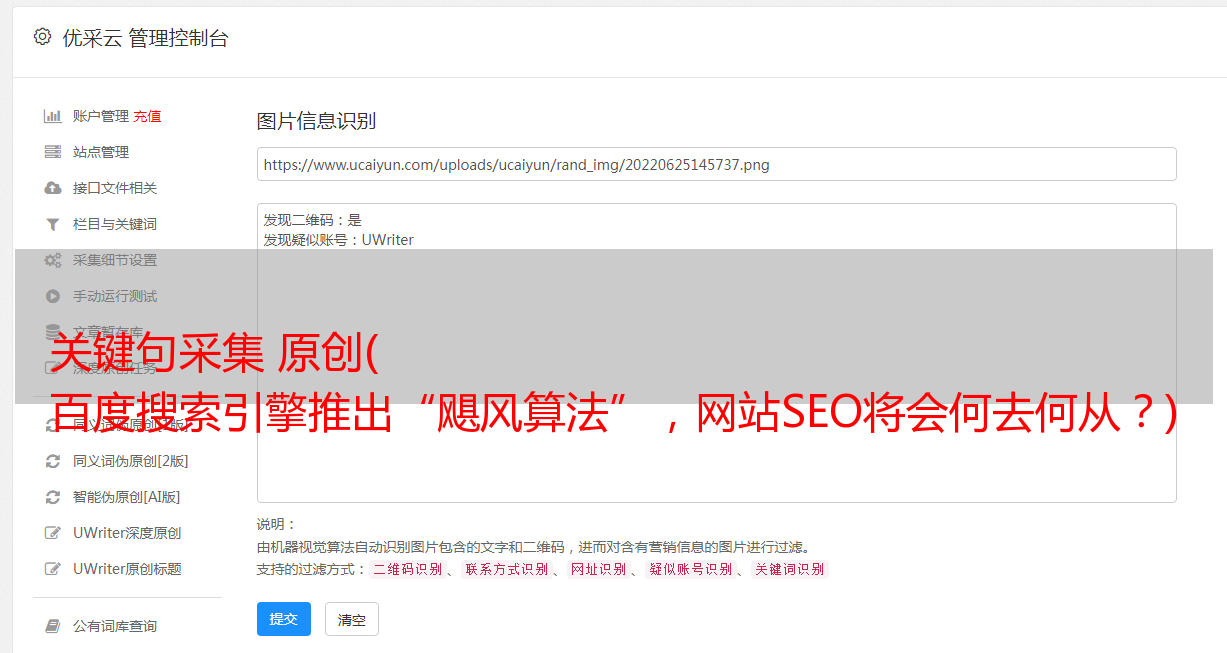
Task: Click the edit icon beside UWriter深度原创
Action: [x=53, y=533]
